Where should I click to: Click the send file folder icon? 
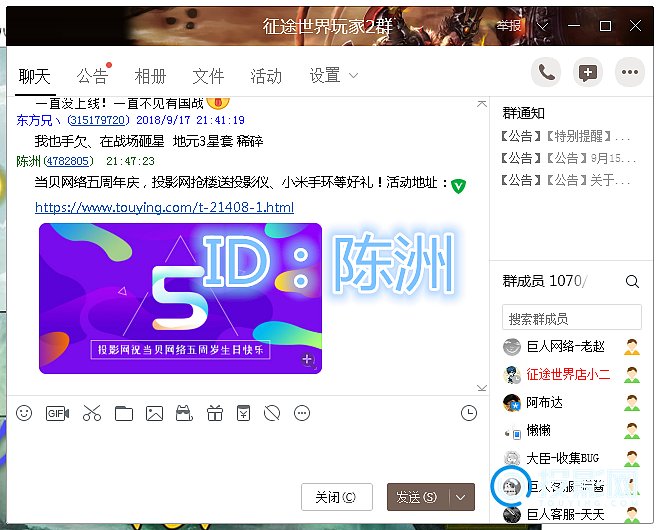(123, 413)
